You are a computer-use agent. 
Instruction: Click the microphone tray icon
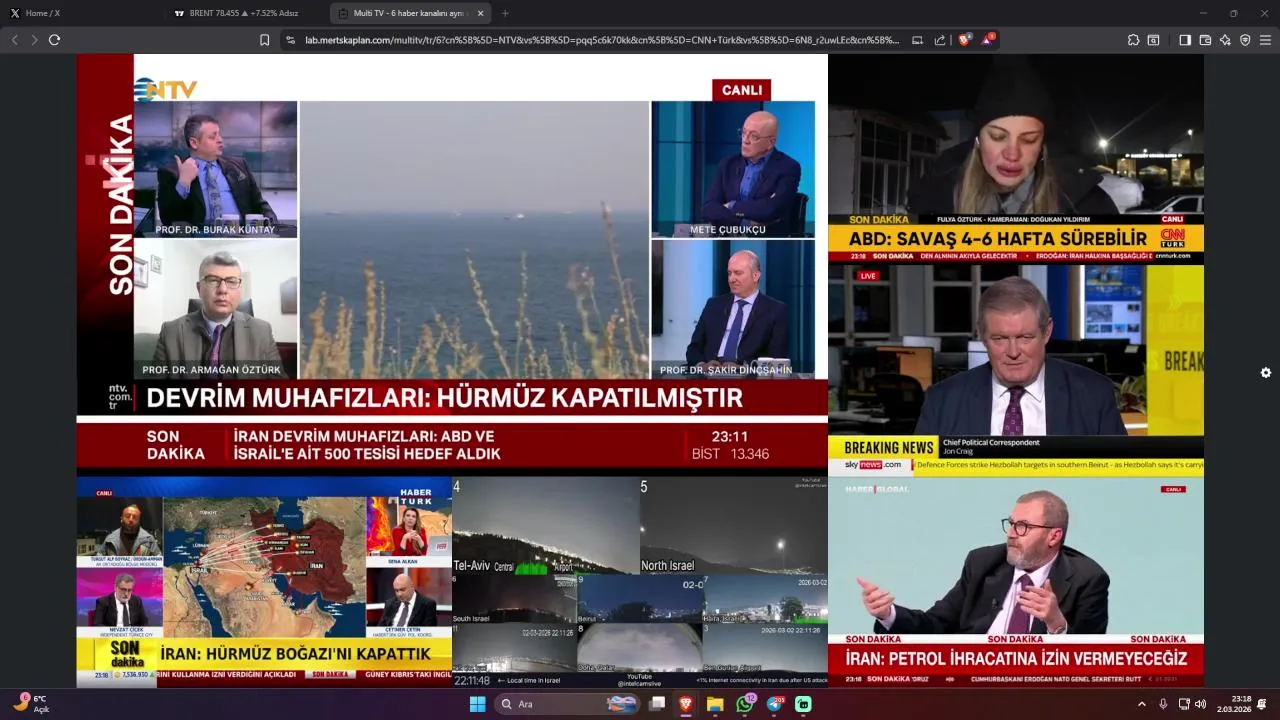tap(1163, 704)
